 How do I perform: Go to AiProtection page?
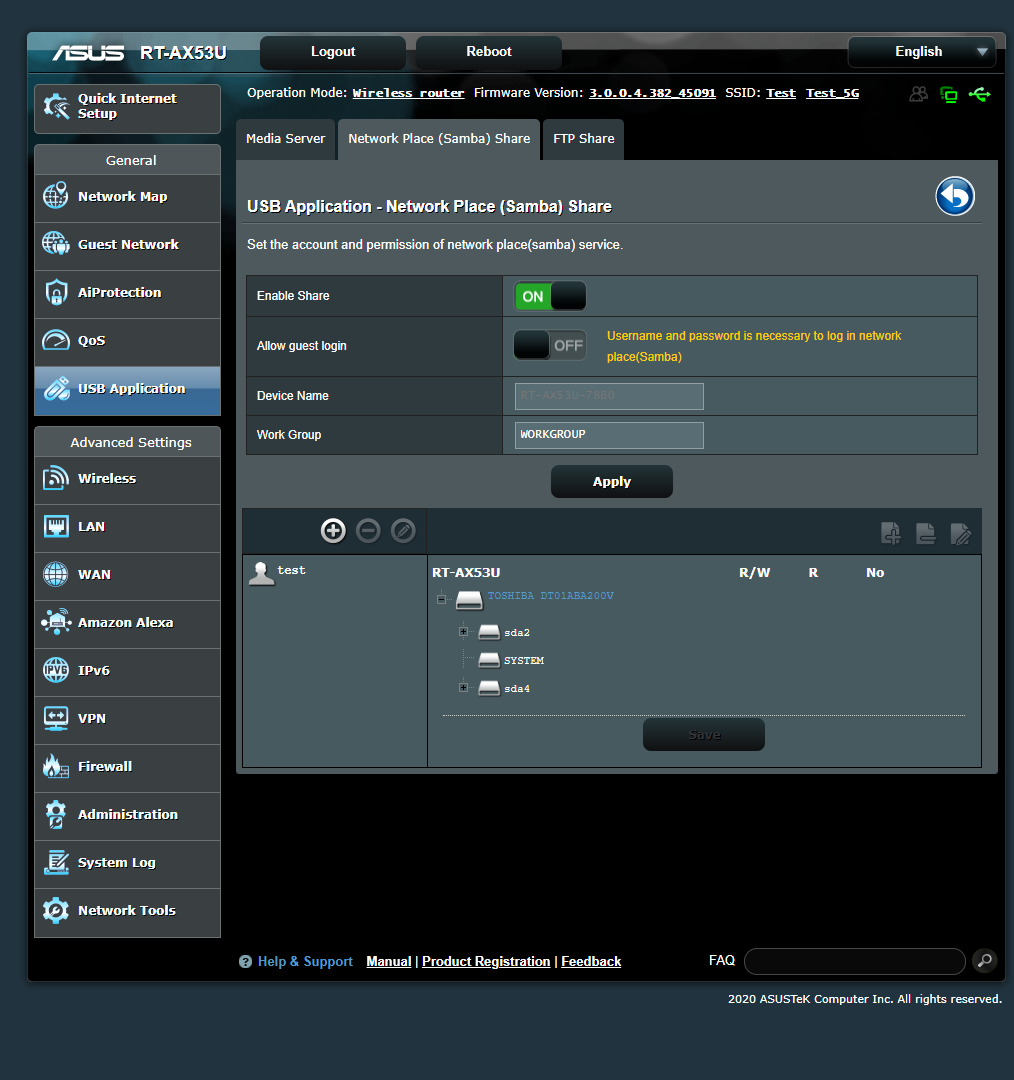coord(127,293)
